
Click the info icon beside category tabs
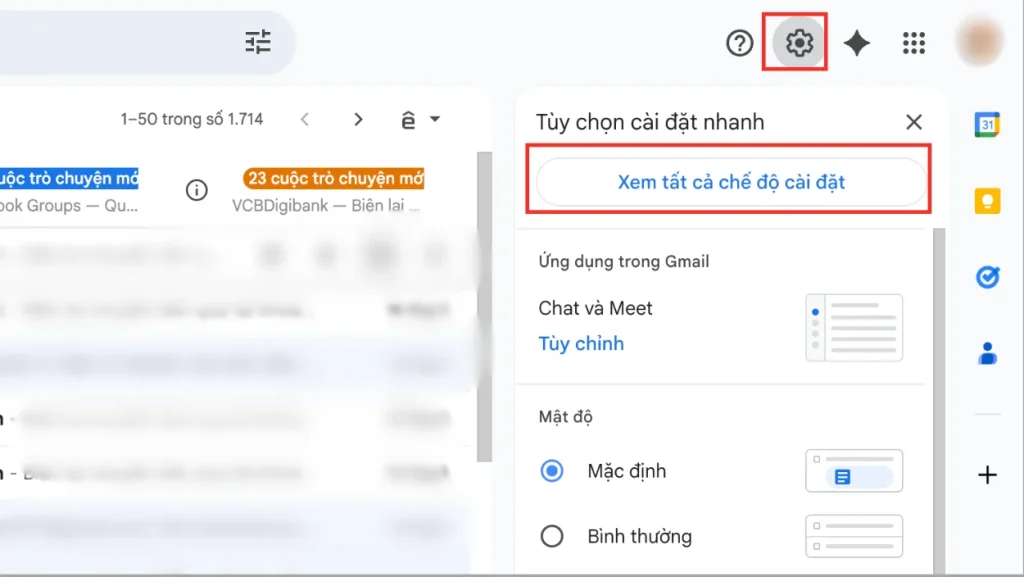[x=197, y=191]
